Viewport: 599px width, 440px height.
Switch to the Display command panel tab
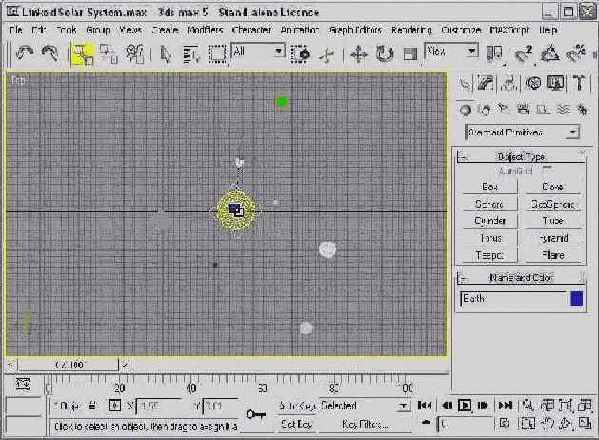[x=556, y=83]
